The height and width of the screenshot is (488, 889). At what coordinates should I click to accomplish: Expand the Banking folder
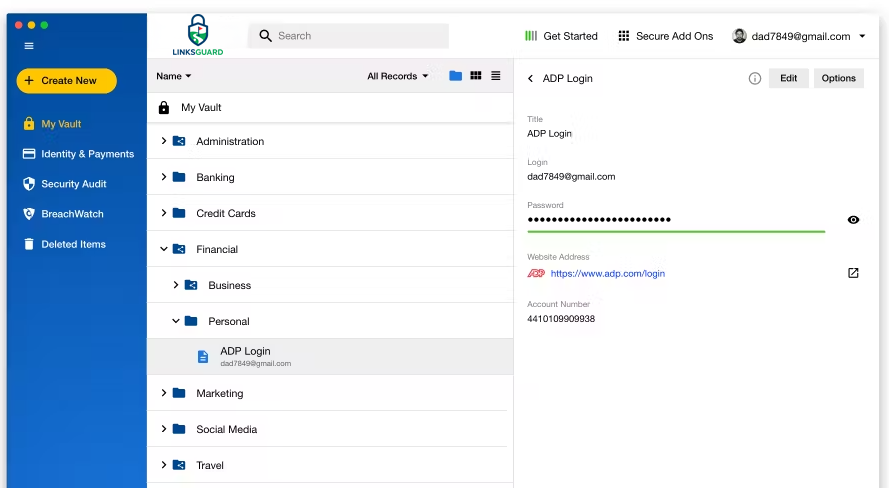[x=164, y=177]
